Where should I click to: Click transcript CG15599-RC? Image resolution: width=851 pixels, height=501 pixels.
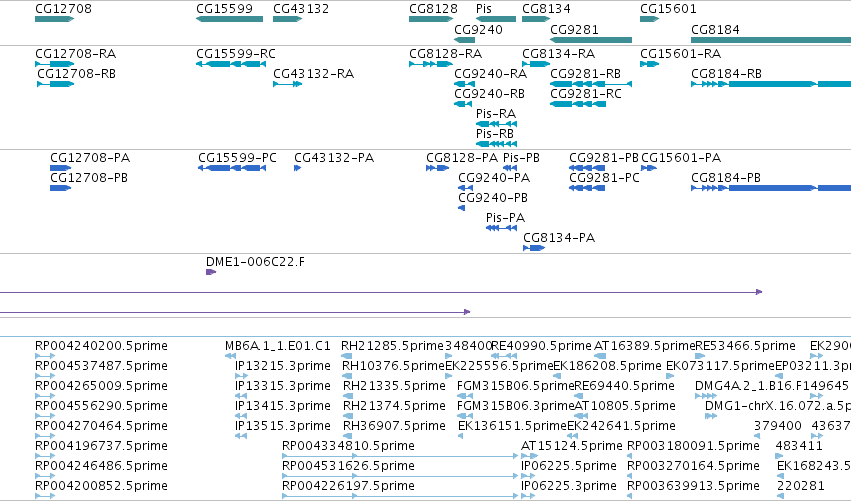pyautogui.click(x=231, y=64)
